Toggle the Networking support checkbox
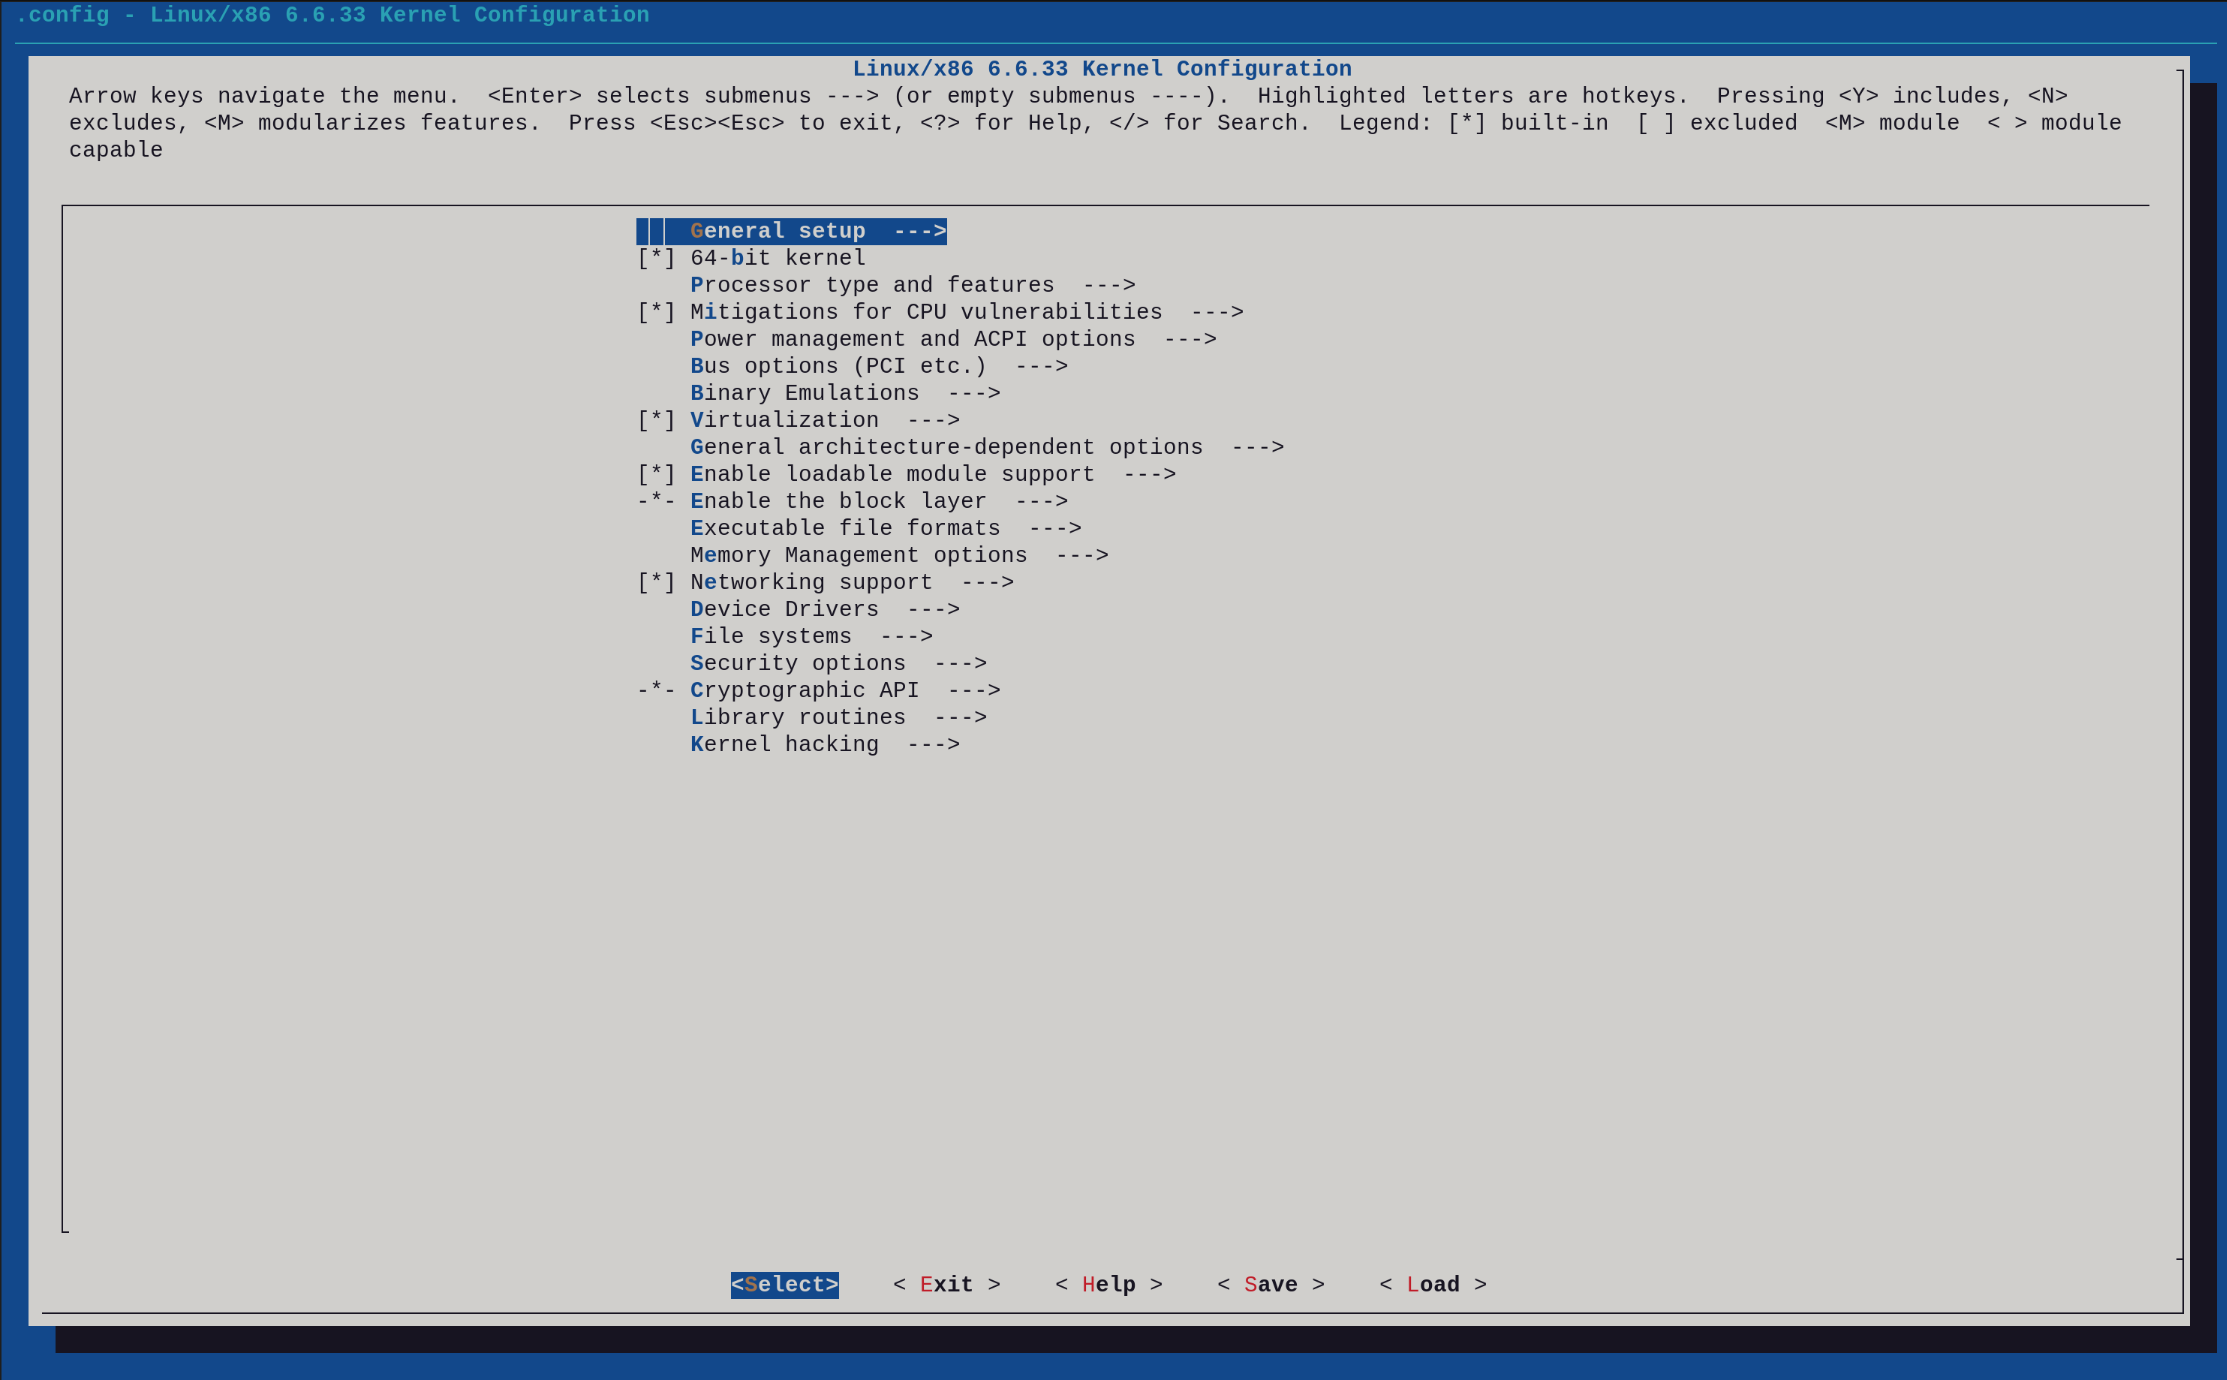The width and height of the screenshot is (2227, 1380). 656,582
